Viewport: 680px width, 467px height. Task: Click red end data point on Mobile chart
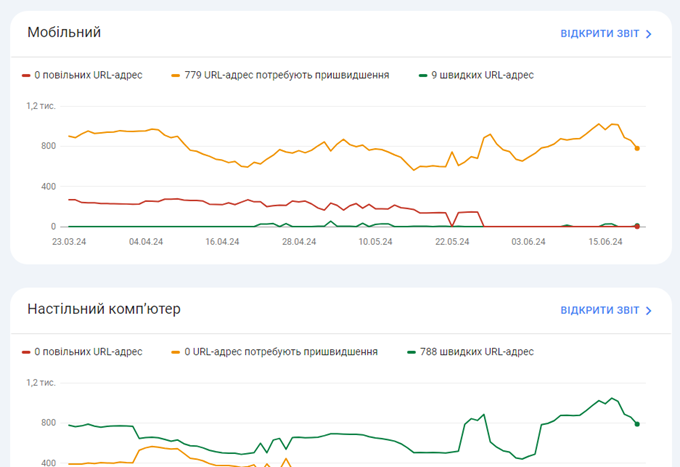[637, 227]
